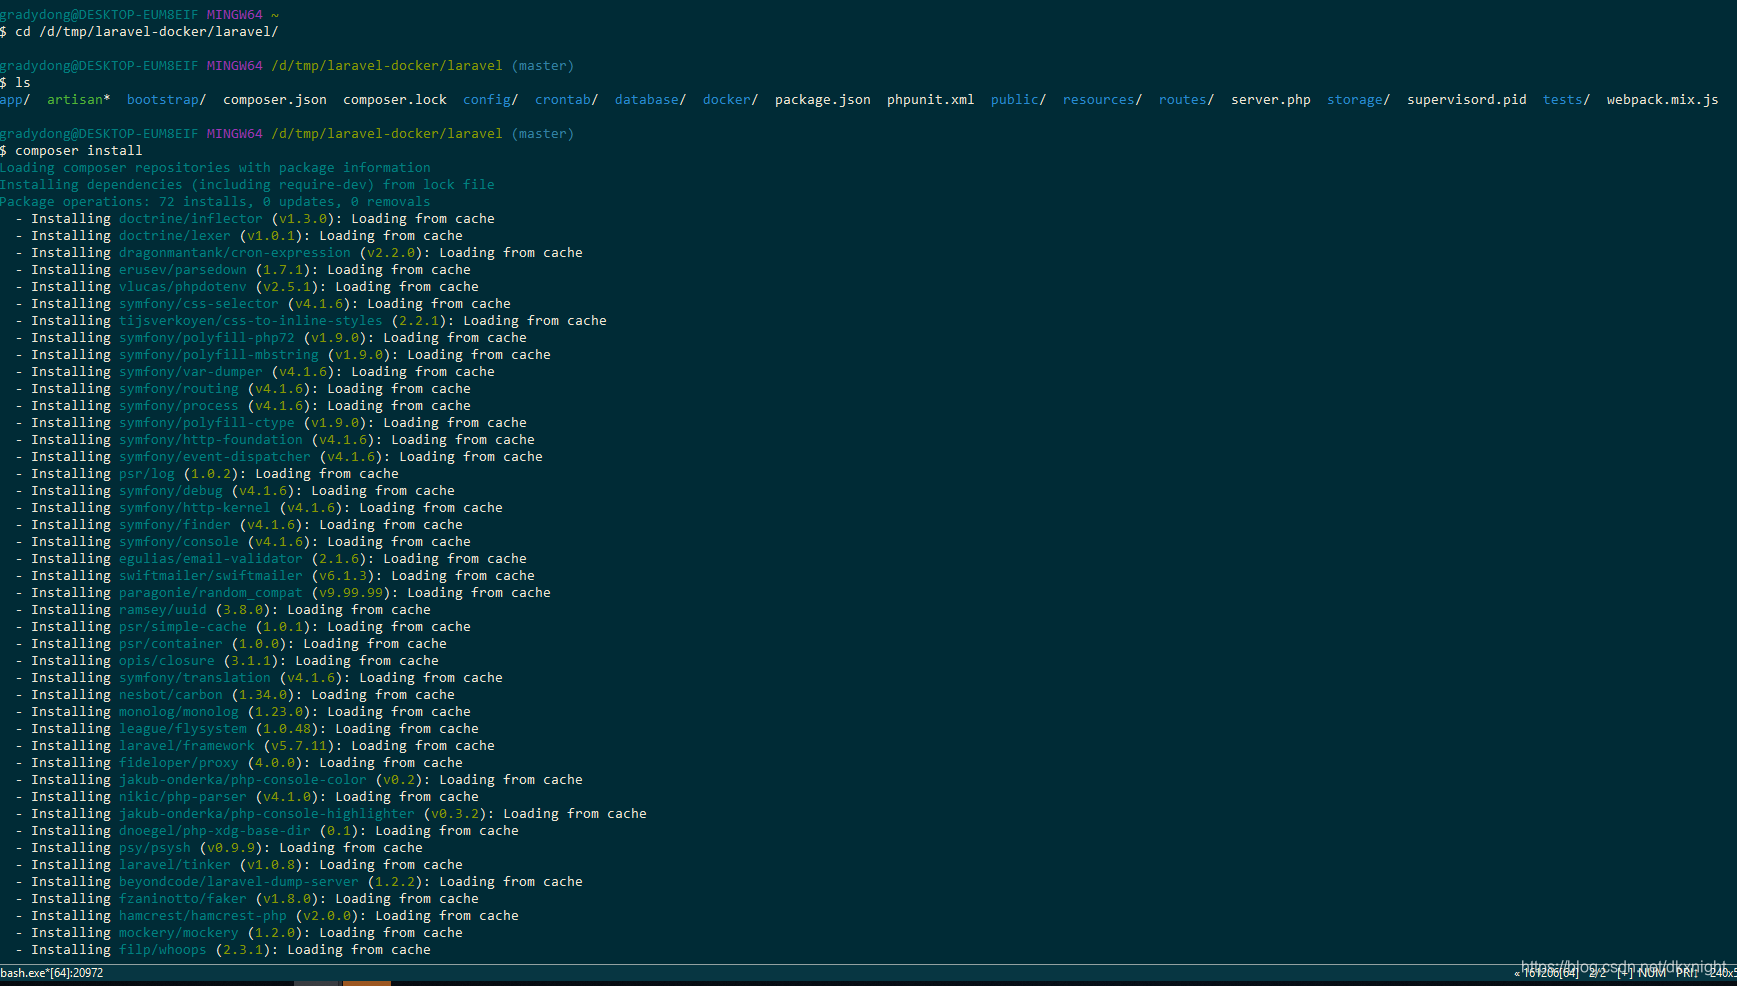Select the 'app/' directory in ls output
The image size is (1737, 986).
[x=15, y=100]
